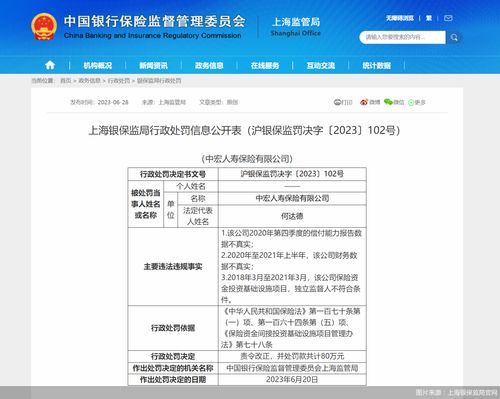Click the magnifier search button

click(454, 37)
